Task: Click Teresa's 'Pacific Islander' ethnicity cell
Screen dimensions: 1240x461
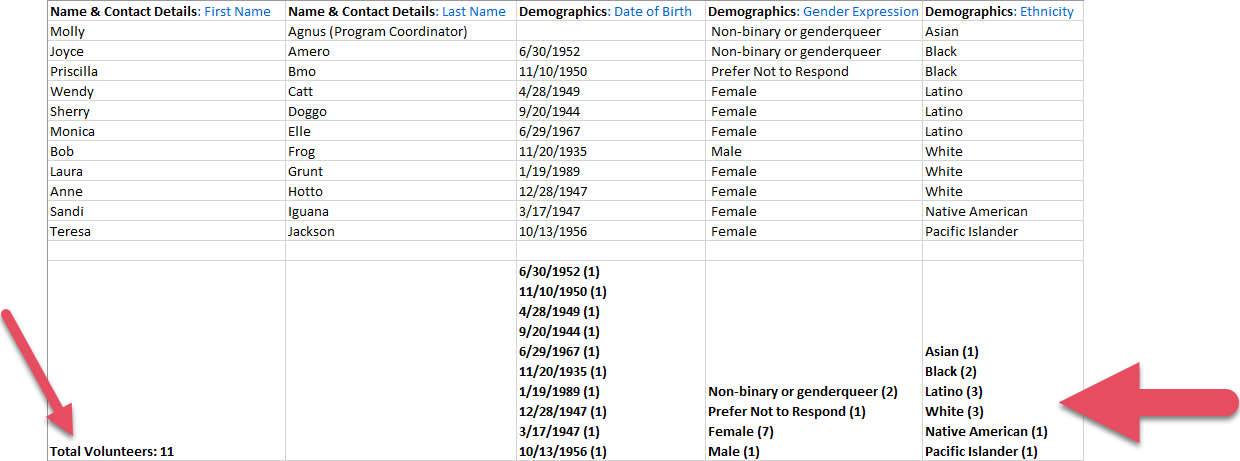Action: 1002,231
